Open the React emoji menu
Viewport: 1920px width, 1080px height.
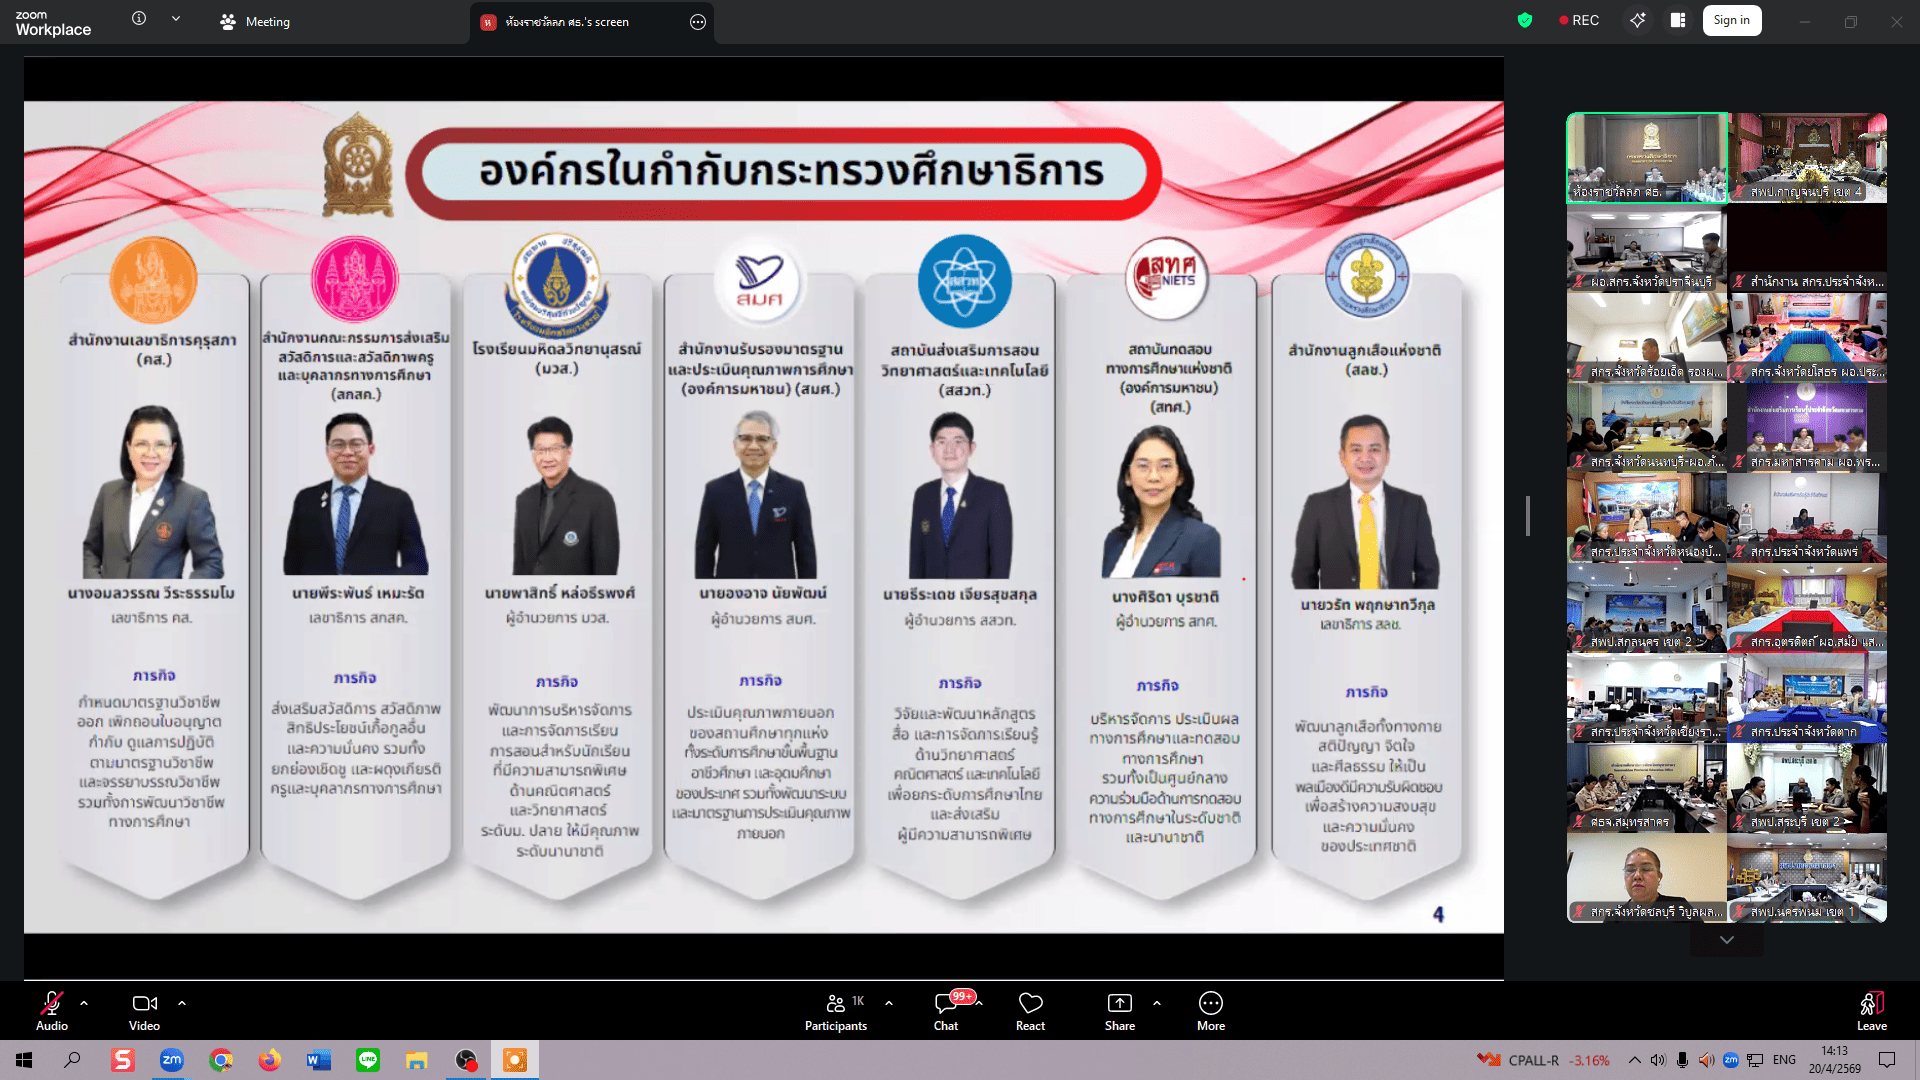1030,1004
